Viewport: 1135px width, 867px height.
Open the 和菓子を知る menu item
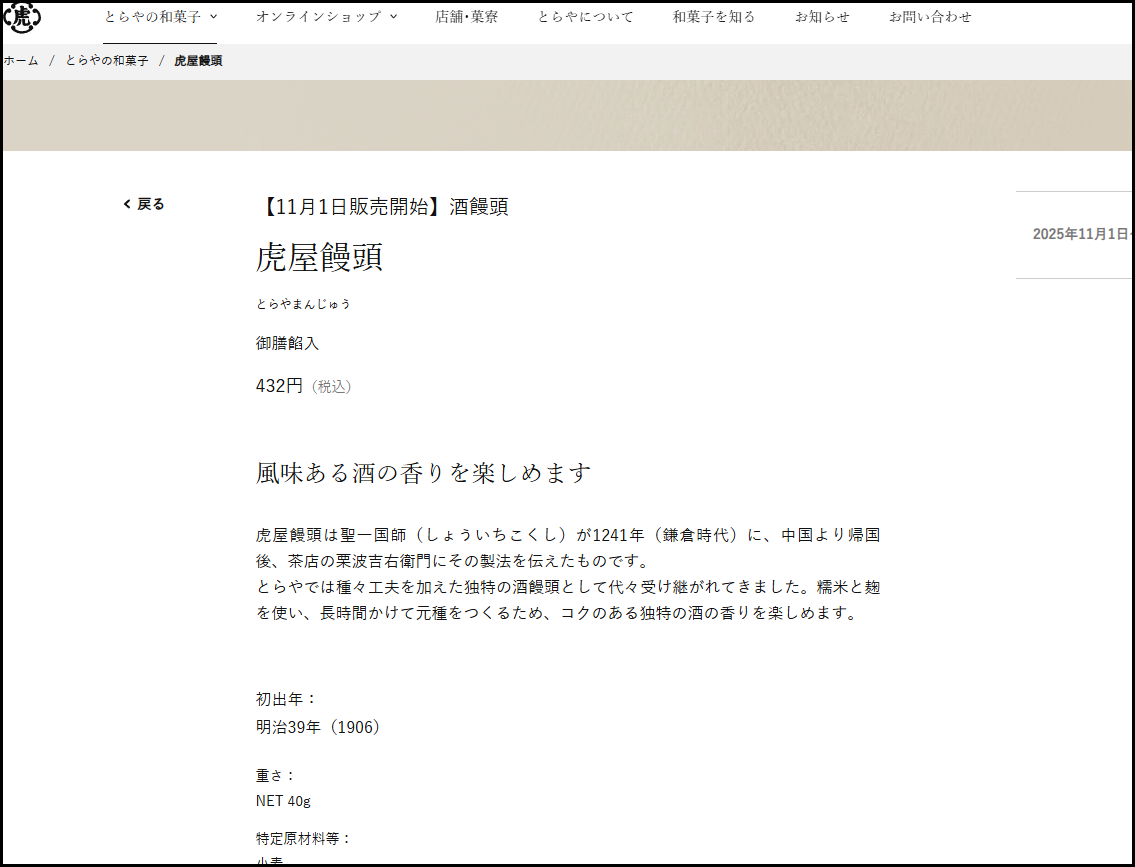(x=714, y=17)
